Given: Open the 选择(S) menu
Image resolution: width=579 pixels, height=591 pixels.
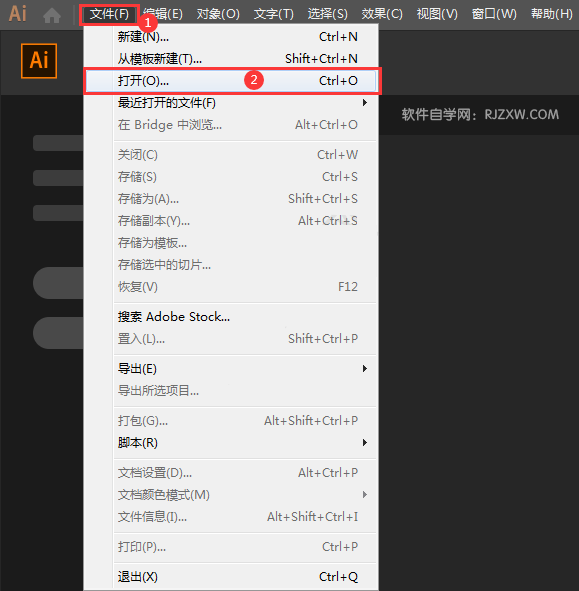Looking at the screenshot, I should [x=328, y=14].
